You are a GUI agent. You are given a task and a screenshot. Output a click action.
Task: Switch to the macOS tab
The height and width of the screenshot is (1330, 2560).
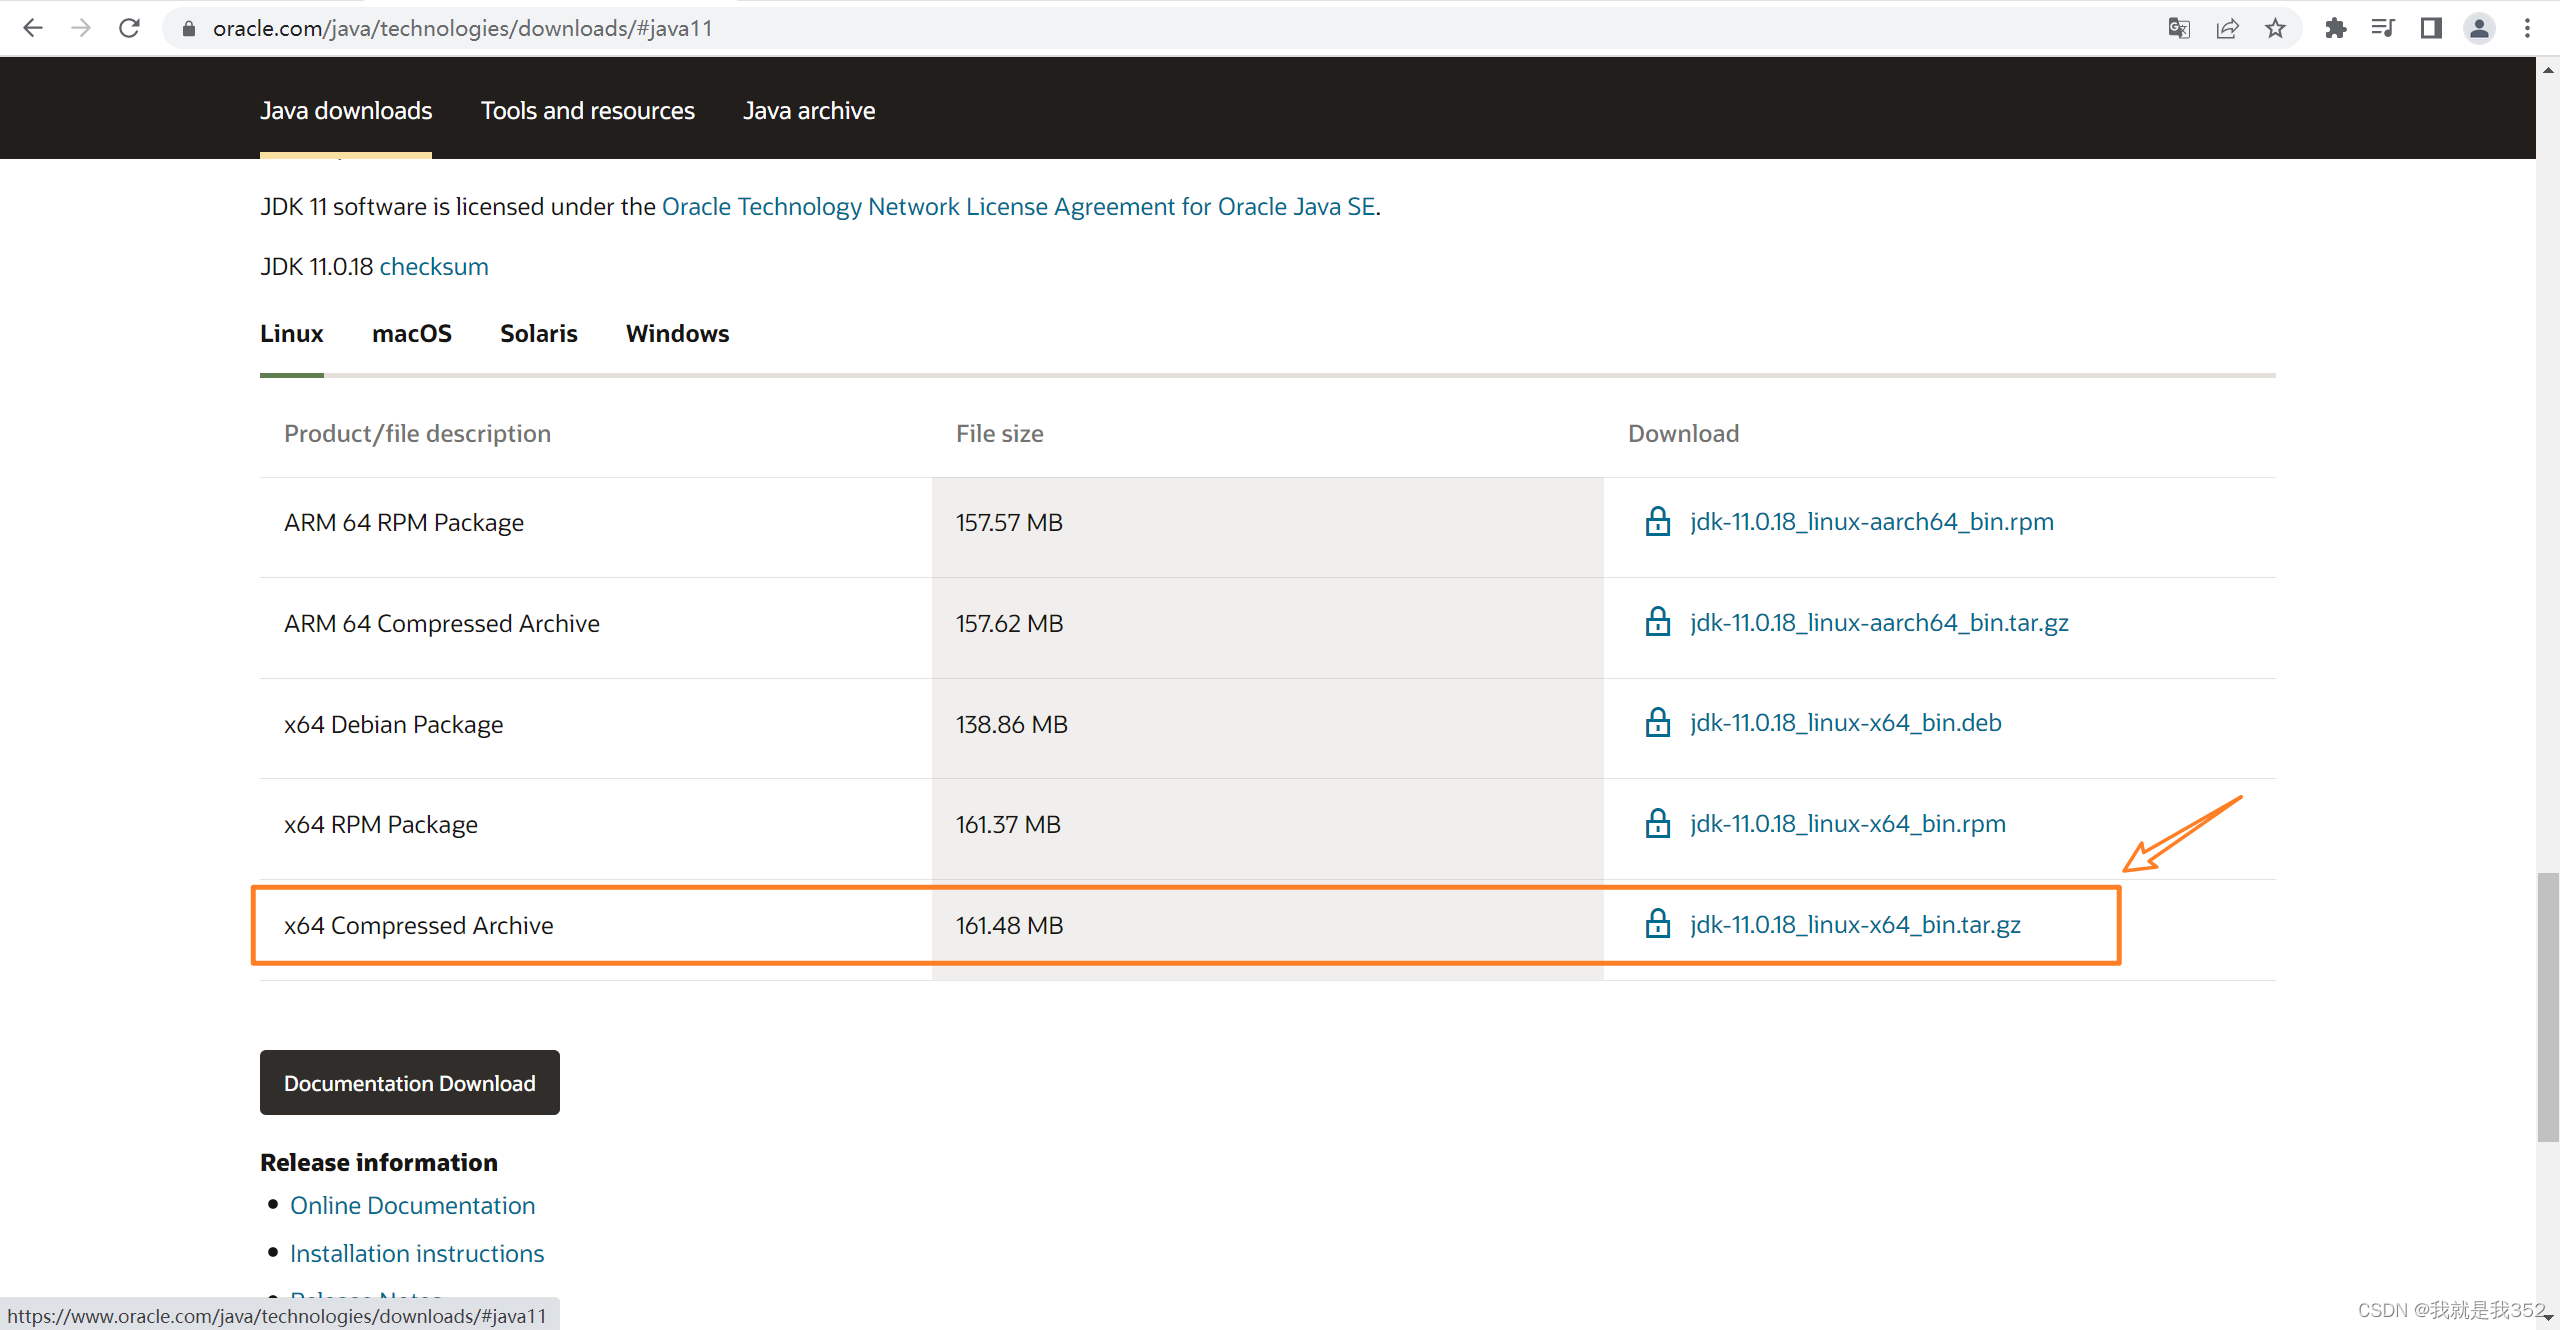(x=411, y=334)
